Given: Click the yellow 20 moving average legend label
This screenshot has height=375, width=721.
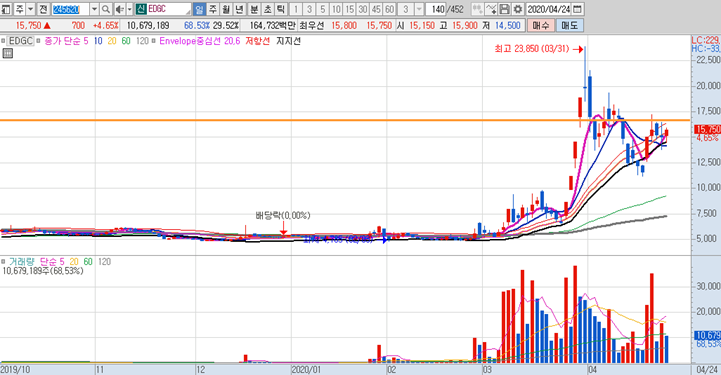Looking at the screenshot, I should (x=112, y=41).
